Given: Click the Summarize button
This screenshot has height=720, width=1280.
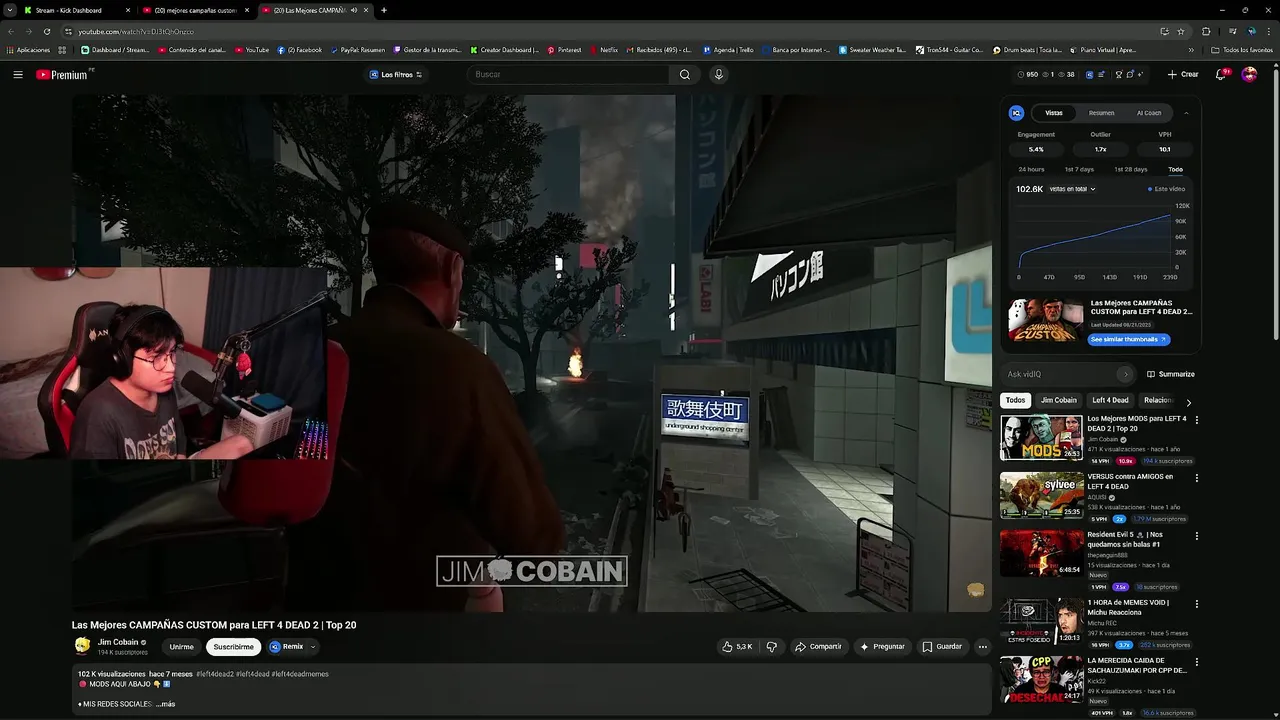Looking at the screenshot, I should (x=1171, y=374).
